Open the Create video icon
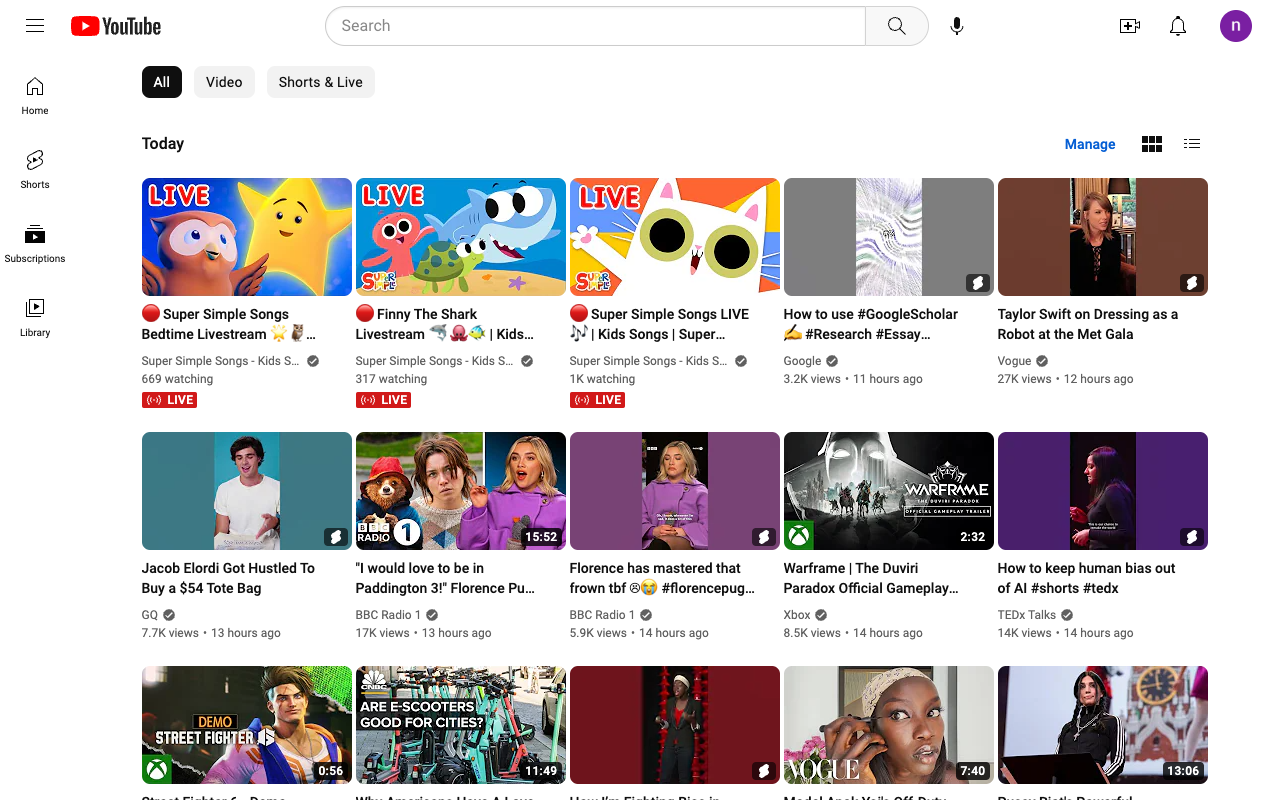The image size is (1280, 800). pyautogui.click(x=1130, y=26)
